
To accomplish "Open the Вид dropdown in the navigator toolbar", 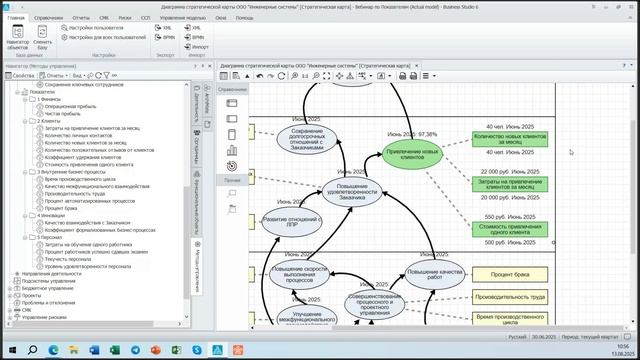I will click(x=78, y=76).
